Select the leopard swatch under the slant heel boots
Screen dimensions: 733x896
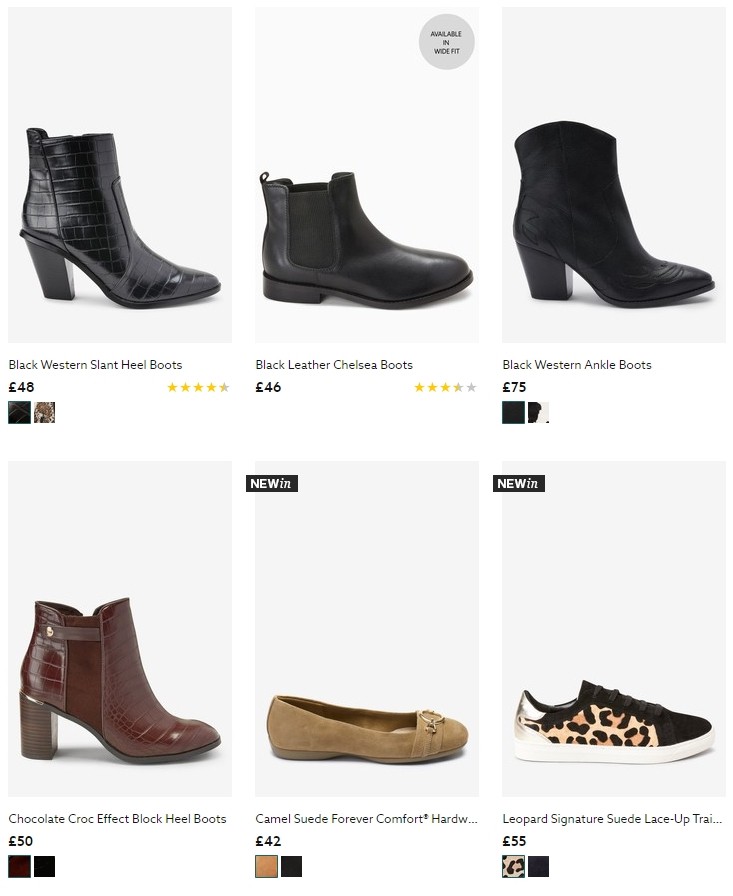[44, 412]
